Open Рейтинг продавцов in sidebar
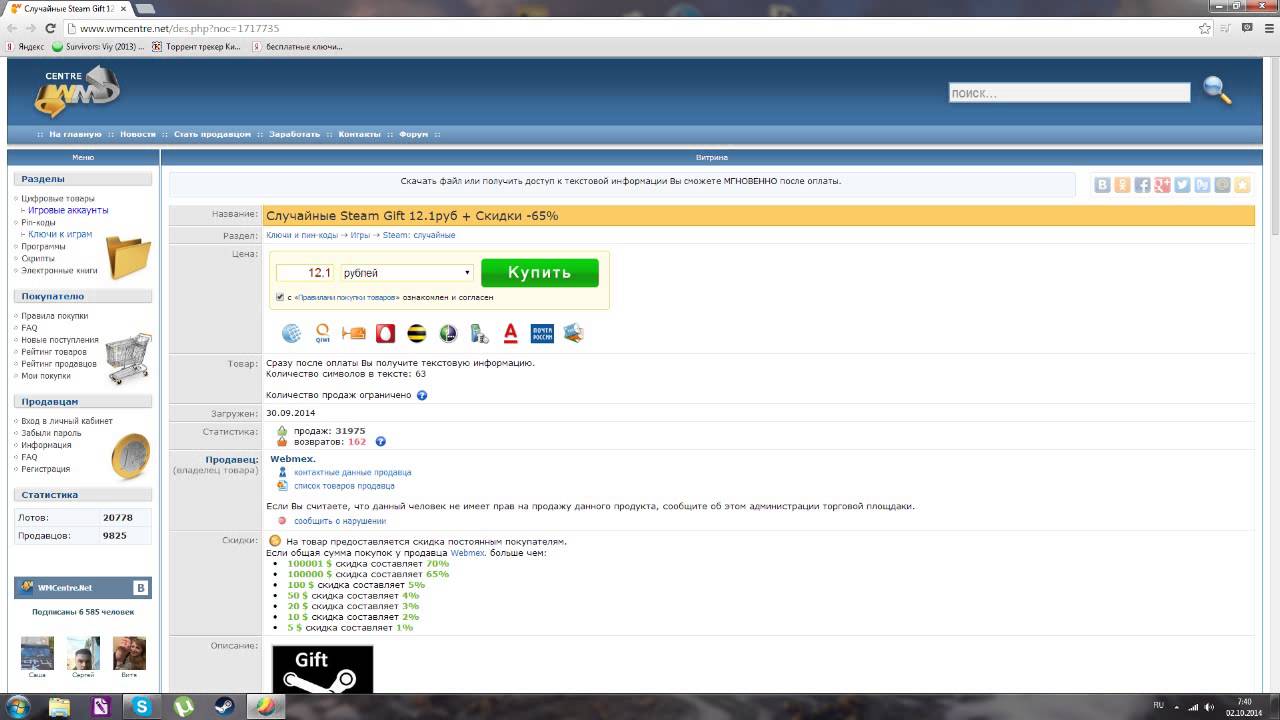 click(x=59, y=364)
